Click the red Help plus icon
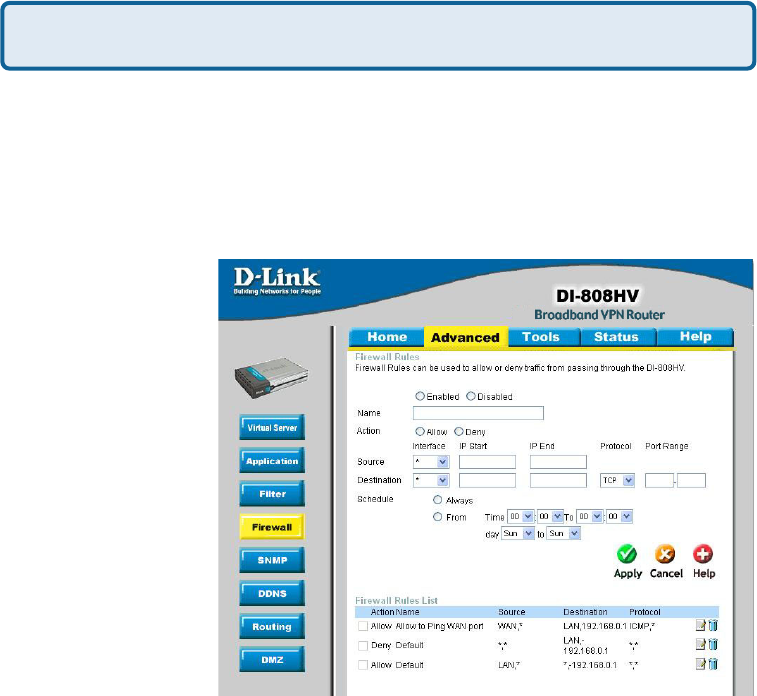This screenshot has width=757, height=696. pos(702,554)
